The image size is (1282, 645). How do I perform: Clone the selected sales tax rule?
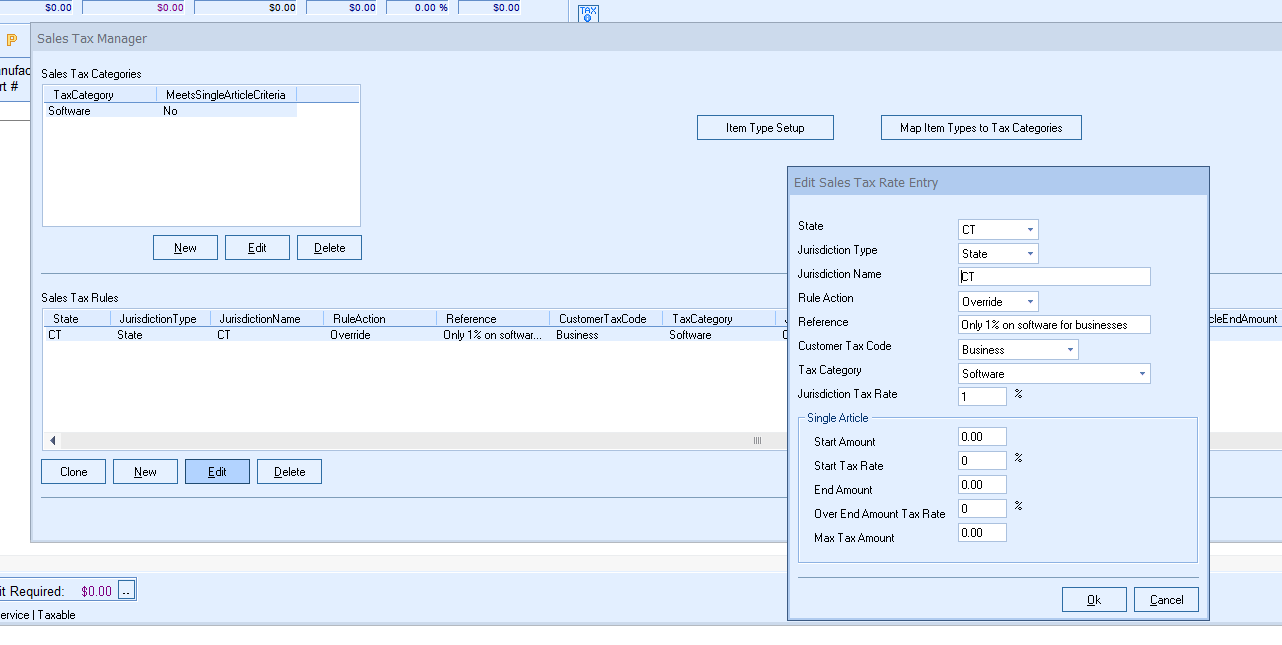pyautogui.click(x=73, y=472)
